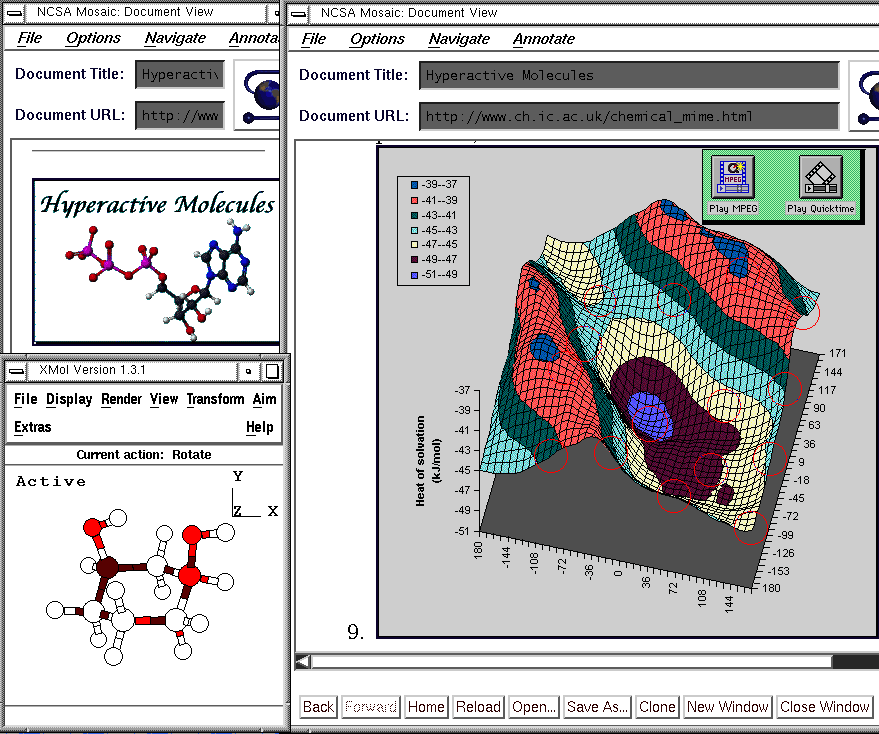
Task: Click the Hyperactive Molecules banner image
Action: point(156,259)
